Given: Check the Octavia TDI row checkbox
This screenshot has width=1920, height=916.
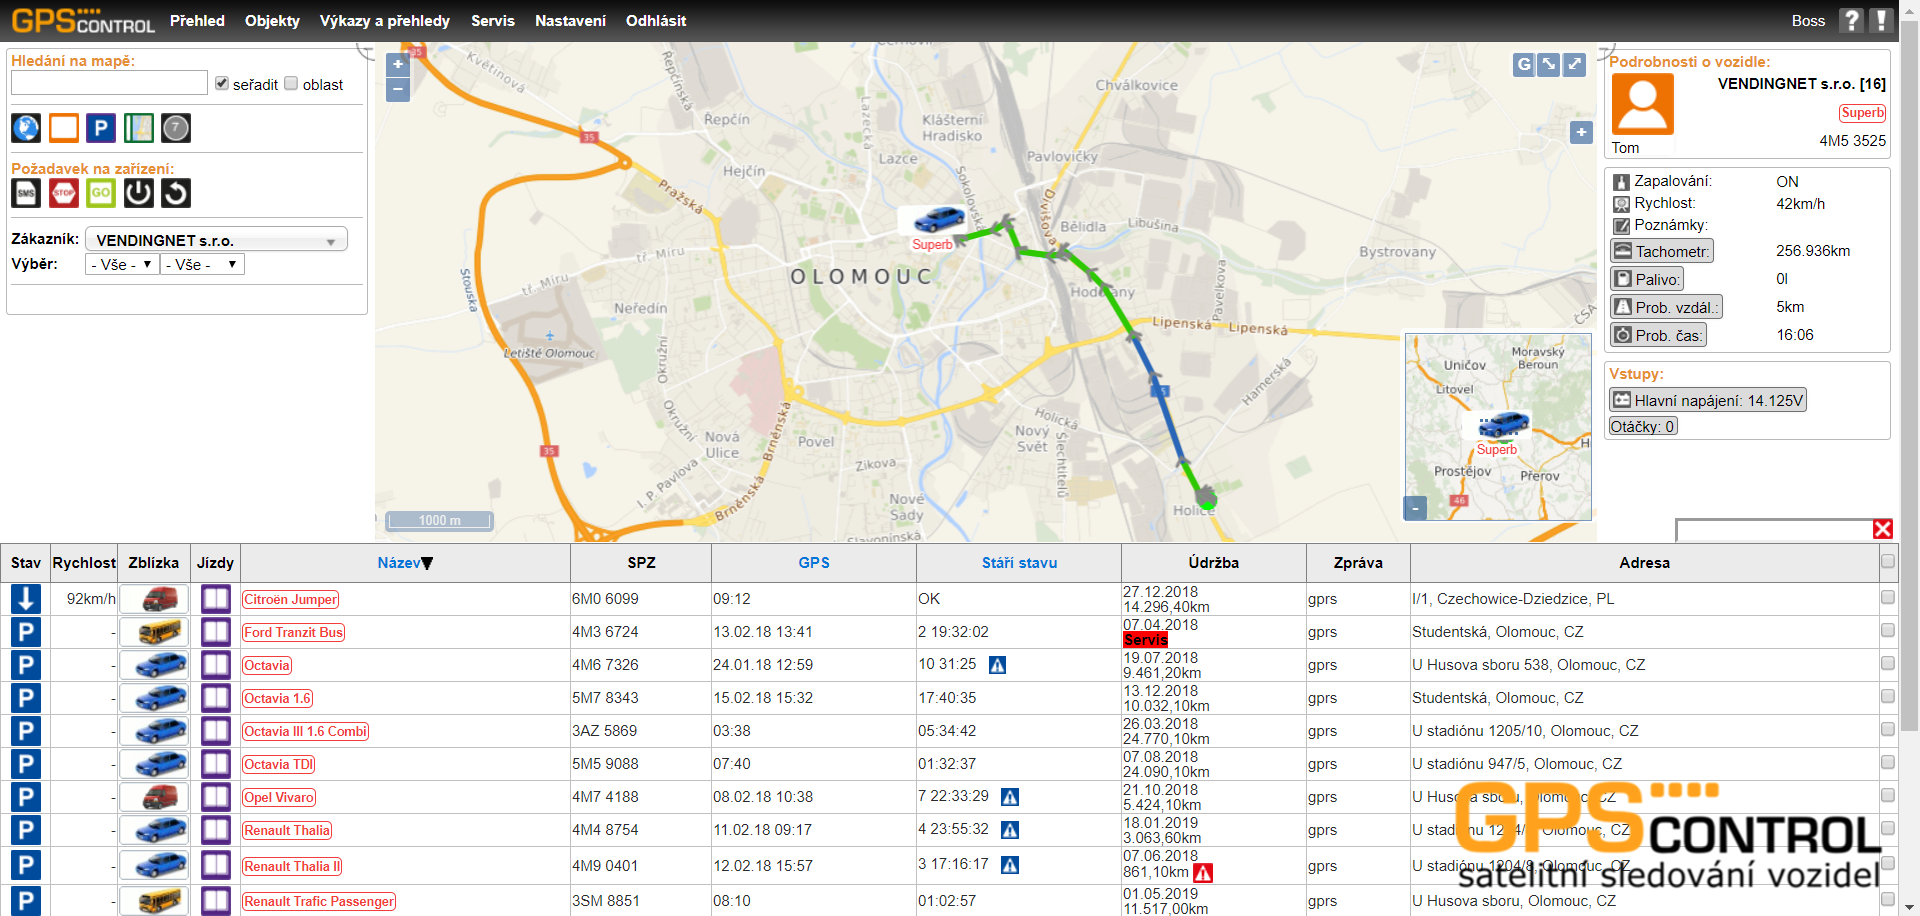Looking at the screenshot, I should click(x=1888, y=763).
